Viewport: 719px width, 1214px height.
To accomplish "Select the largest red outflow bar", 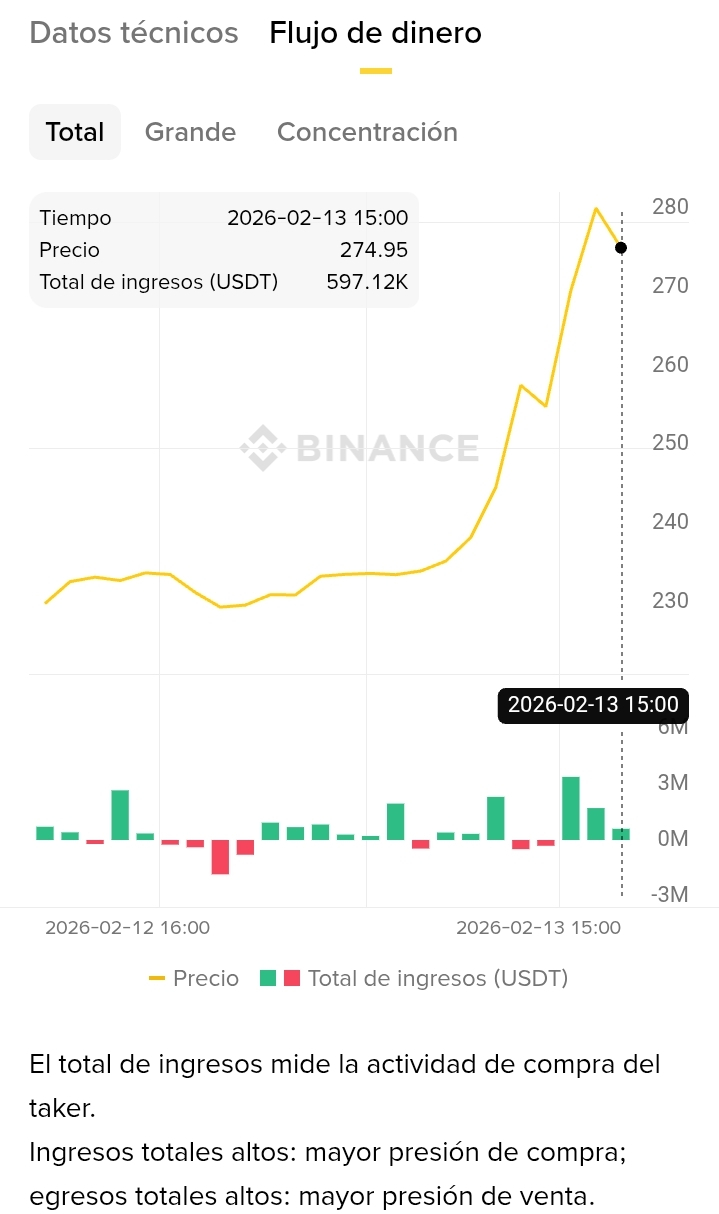I will tap(220, 857).
